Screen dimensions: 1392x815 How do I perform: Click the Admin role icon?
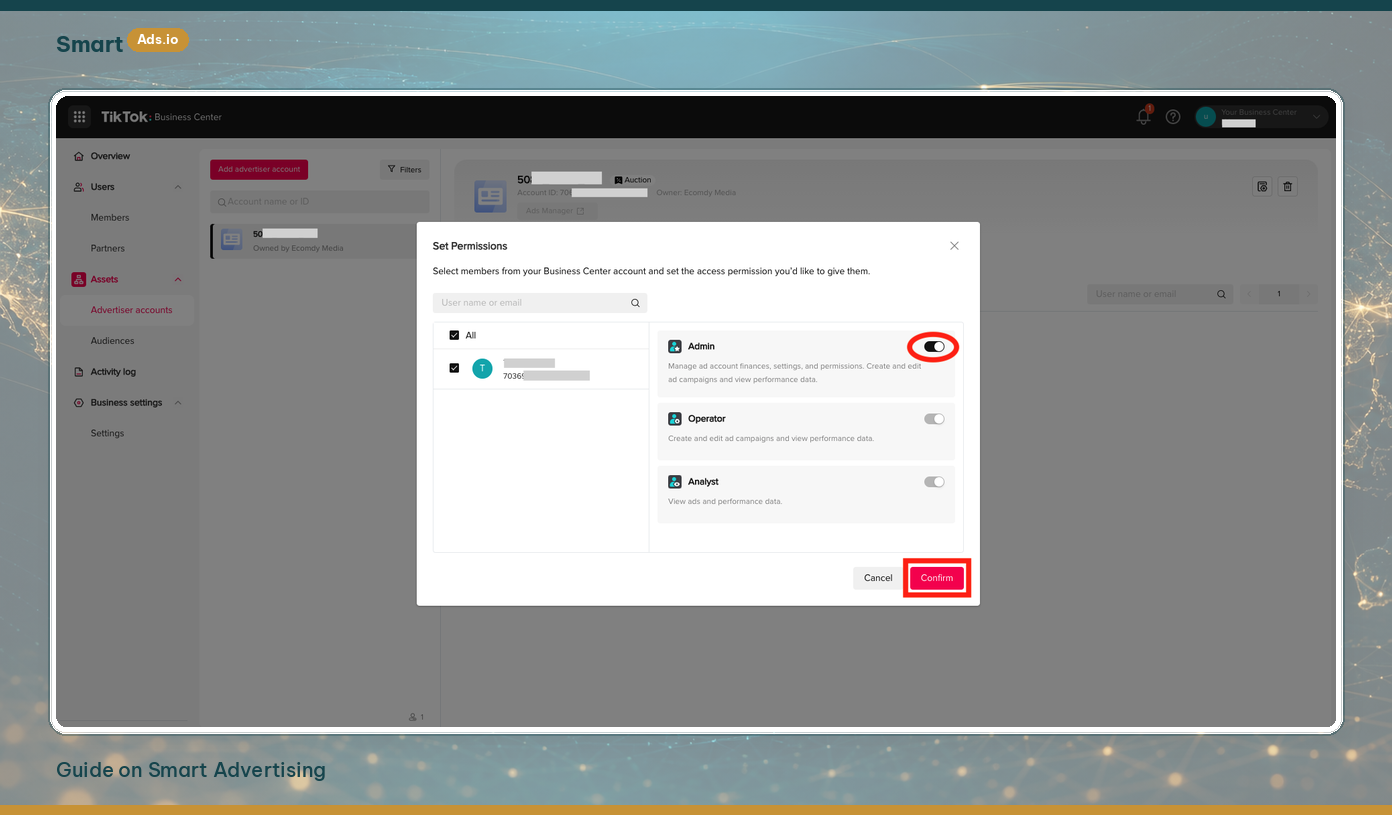[x=675, y=347]
